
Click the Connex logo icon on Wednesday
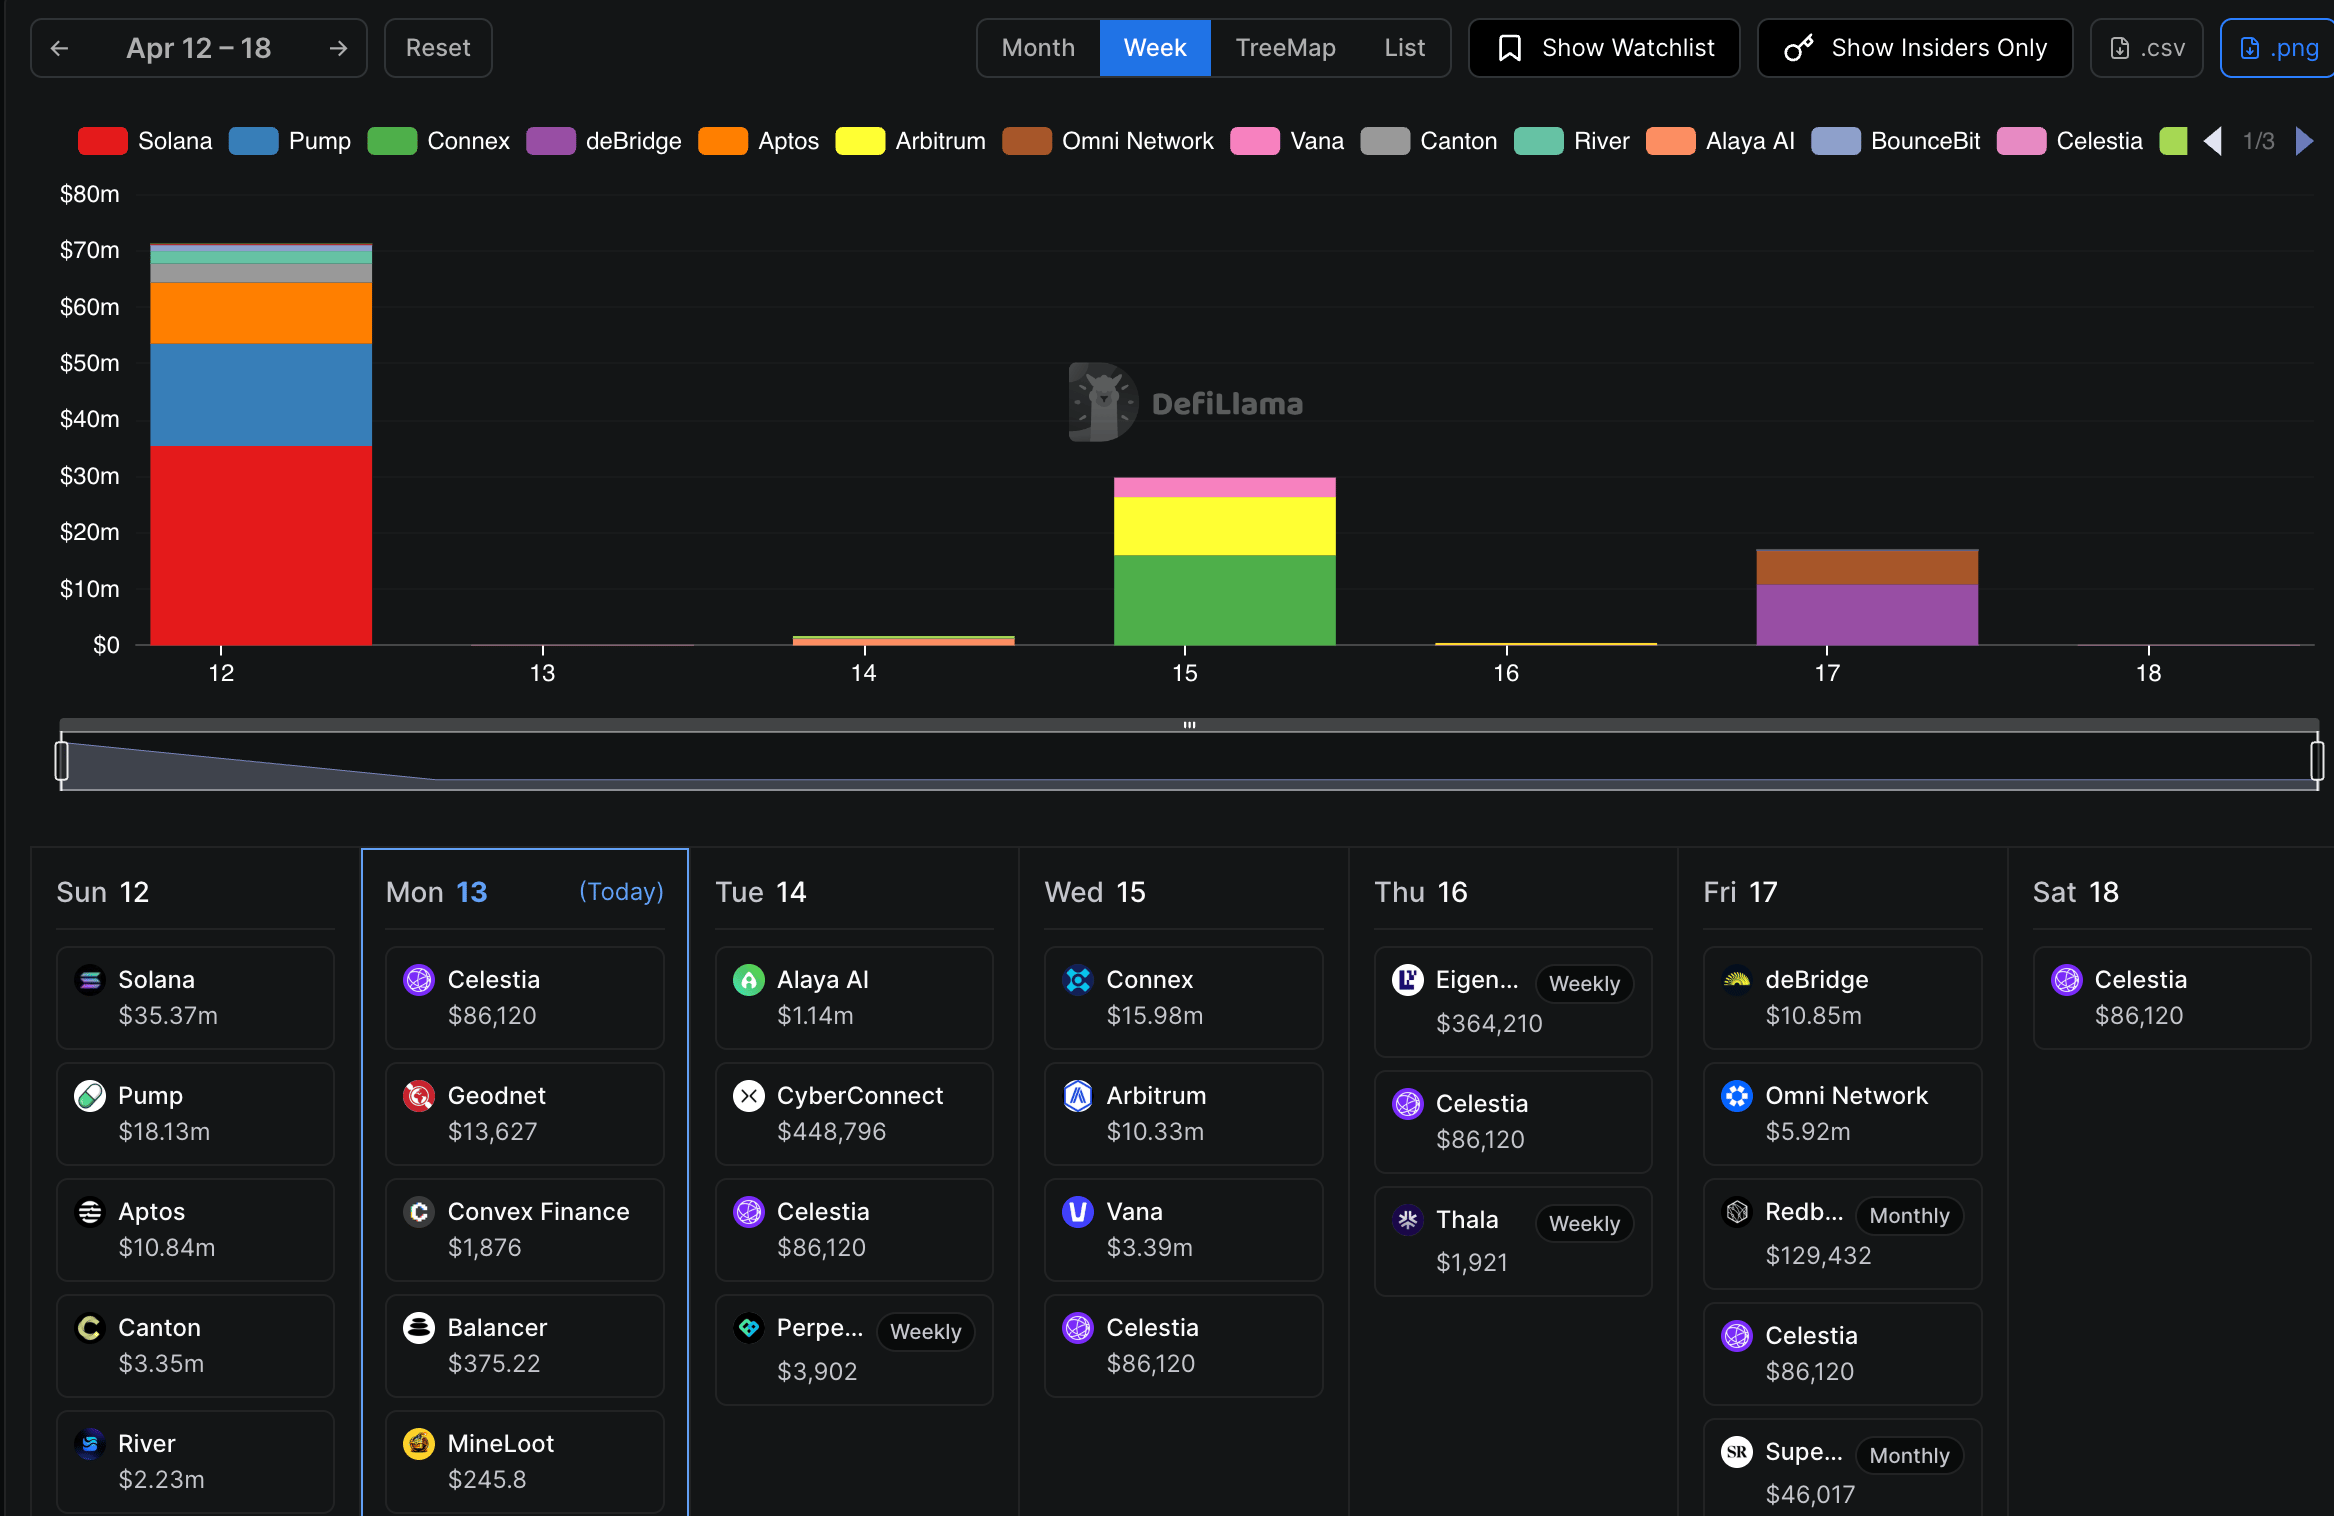pos(1078,980)
